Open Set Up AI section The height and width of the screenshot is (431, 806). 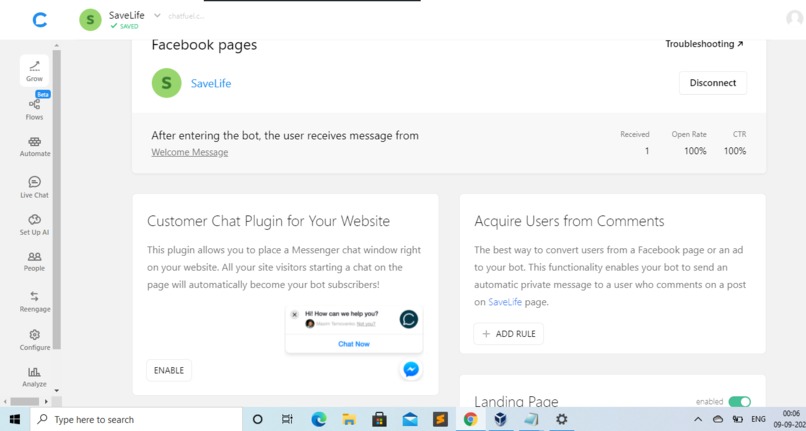[34, 225]
